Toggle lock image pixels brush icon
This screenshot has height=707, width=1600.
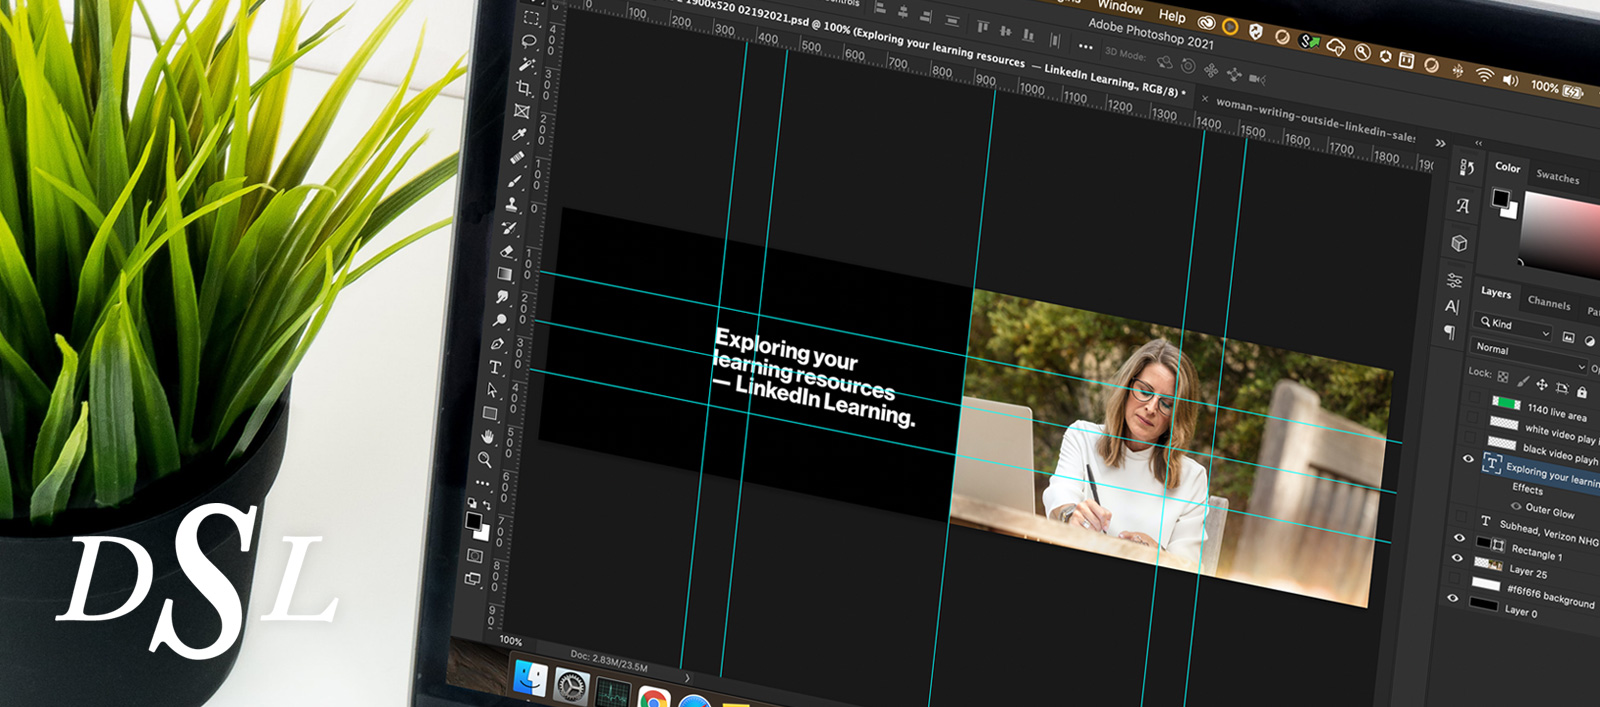click(1523, 381)
